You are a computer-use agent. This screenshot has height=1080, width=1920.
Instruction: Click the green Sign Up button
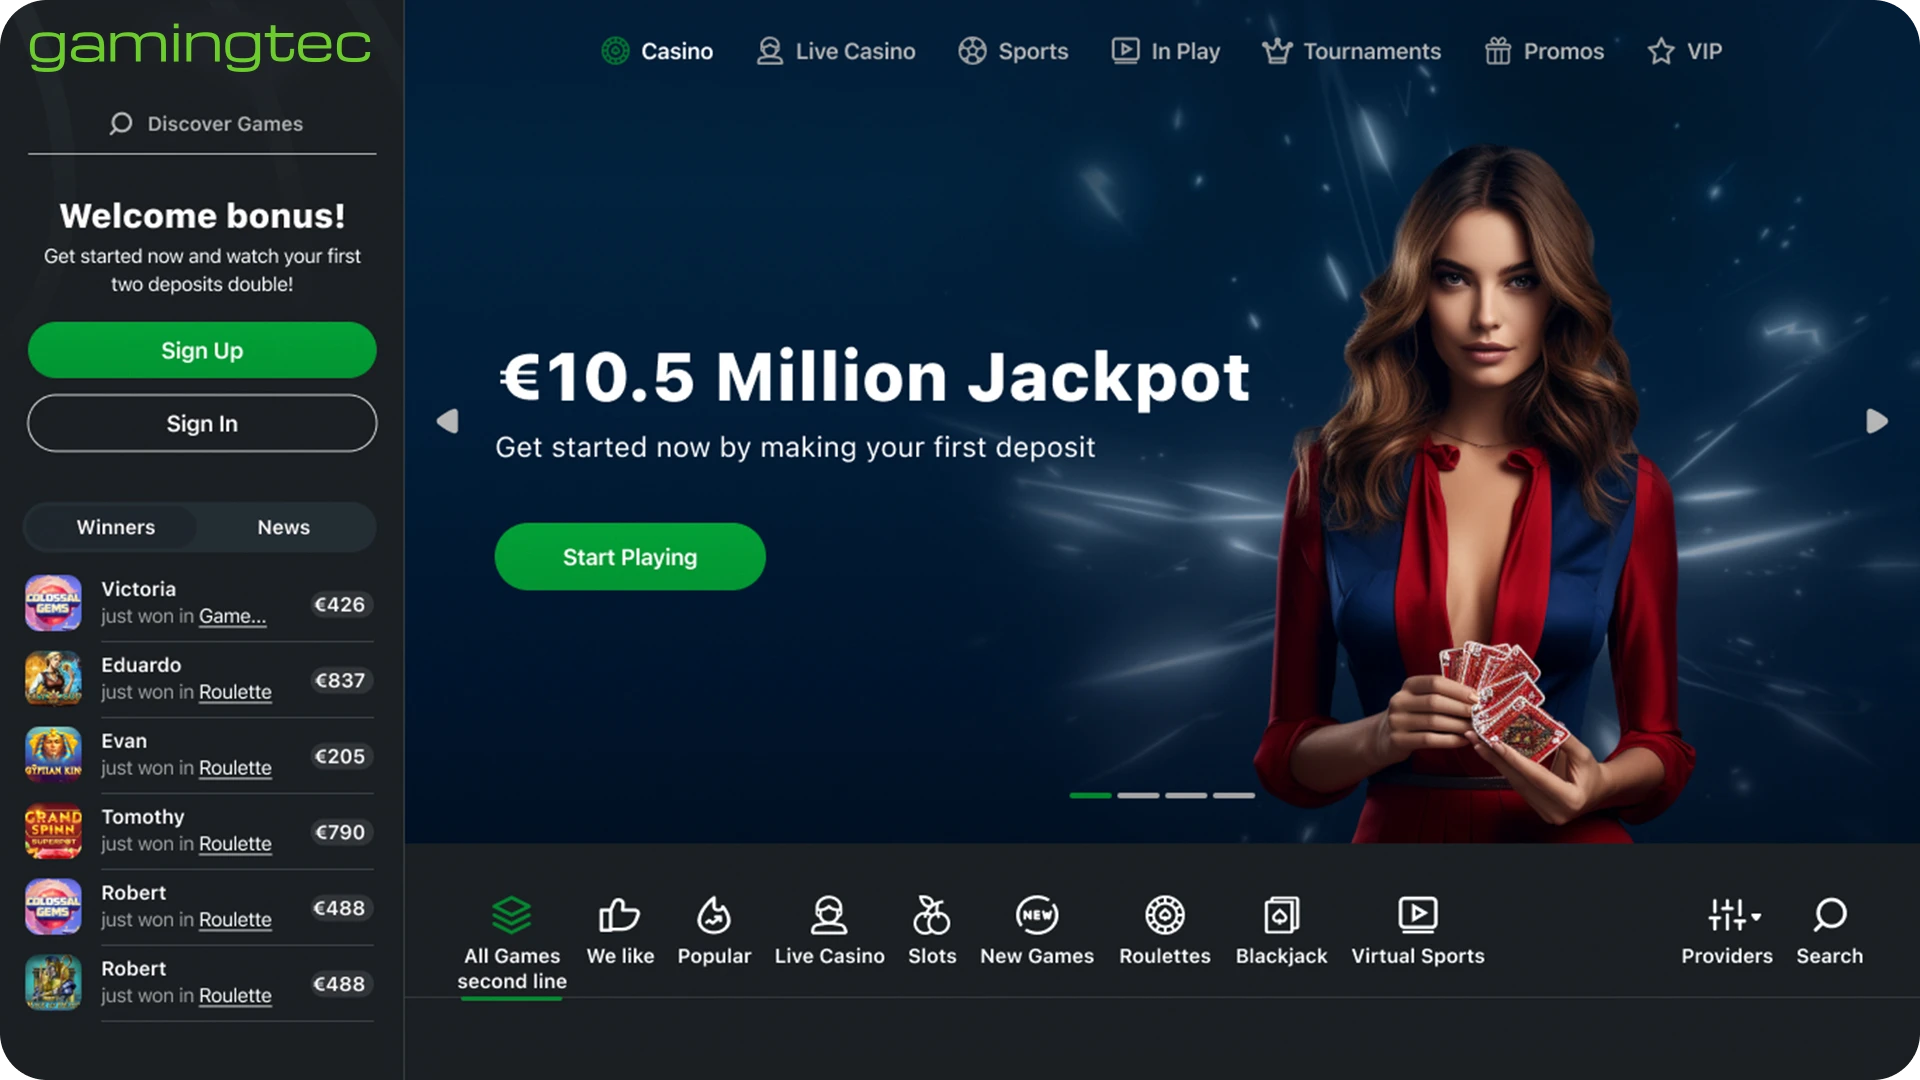(x=202, y=350)
